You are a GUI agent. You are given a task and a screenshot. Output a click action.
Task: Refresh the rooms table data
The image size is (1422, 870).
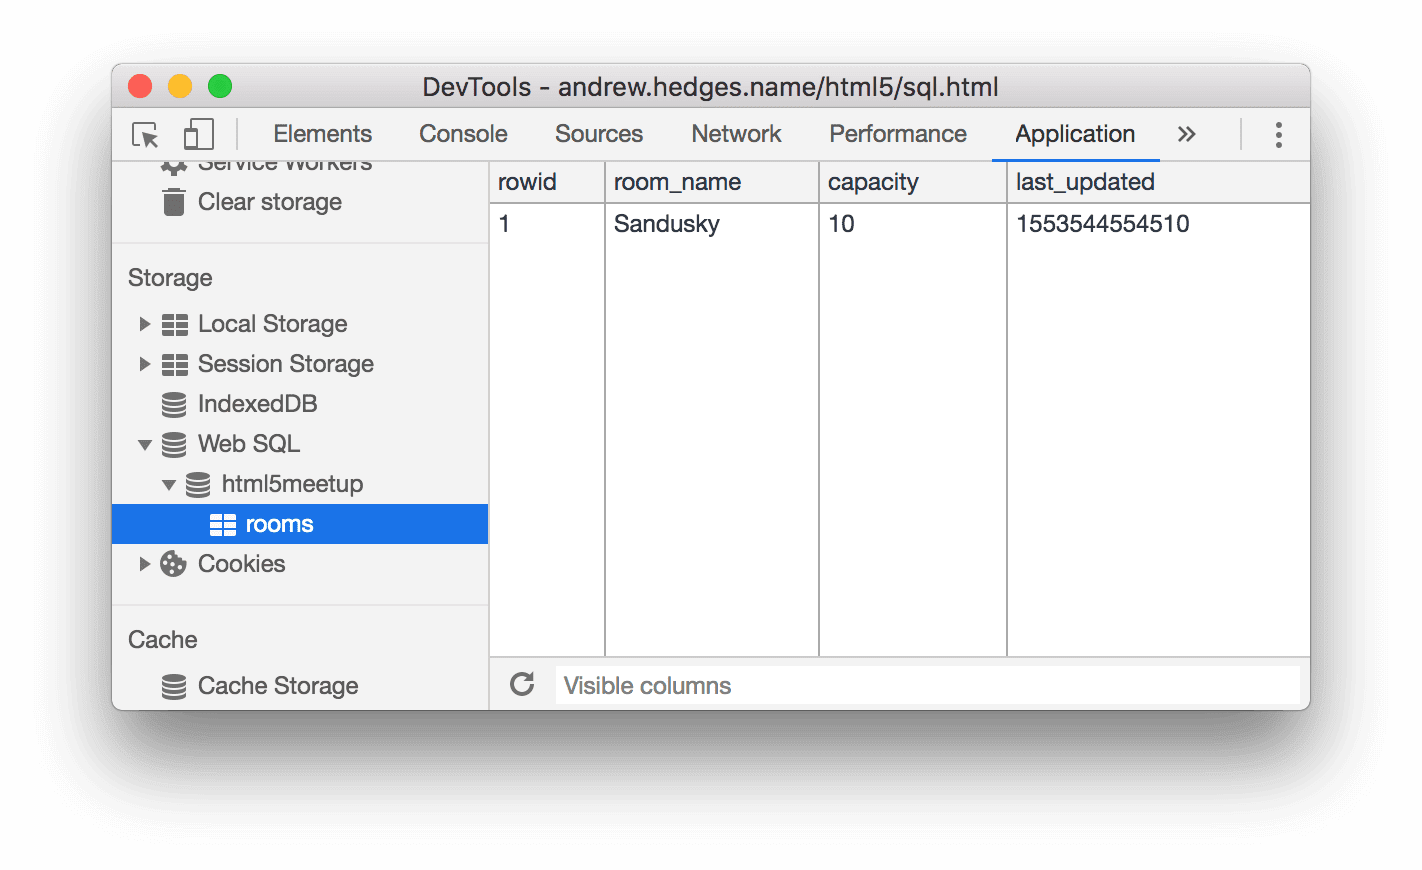click(x=521, y=685)
